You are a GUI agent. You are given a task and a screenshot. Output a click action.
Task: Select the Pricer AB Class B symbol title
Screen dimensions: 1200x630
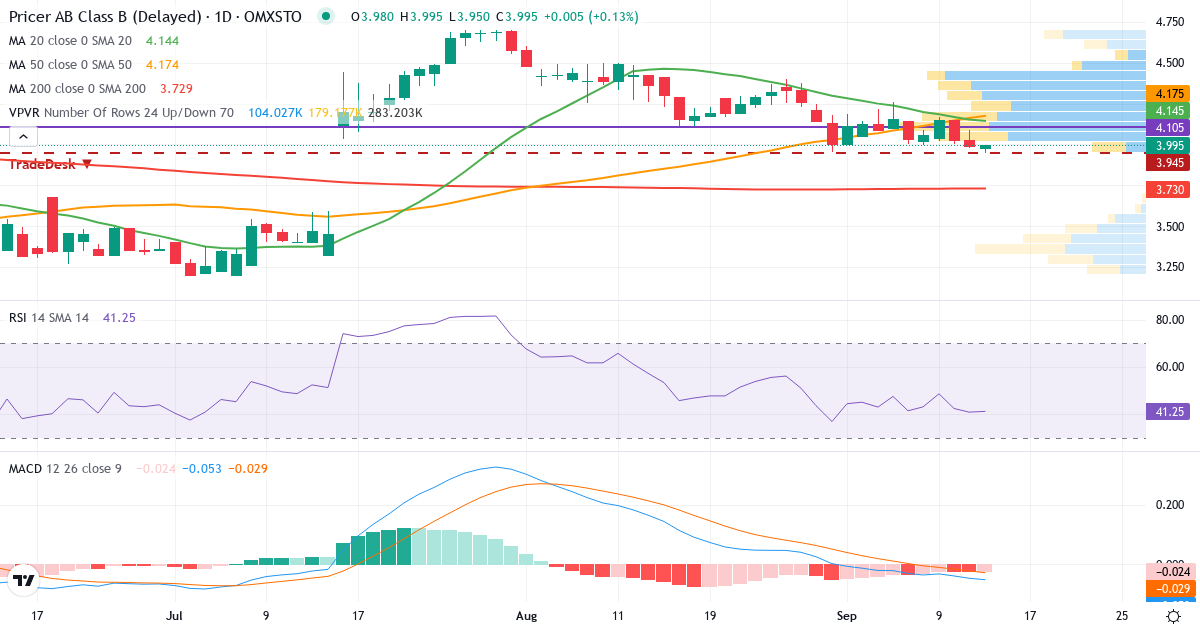point(155,17)
